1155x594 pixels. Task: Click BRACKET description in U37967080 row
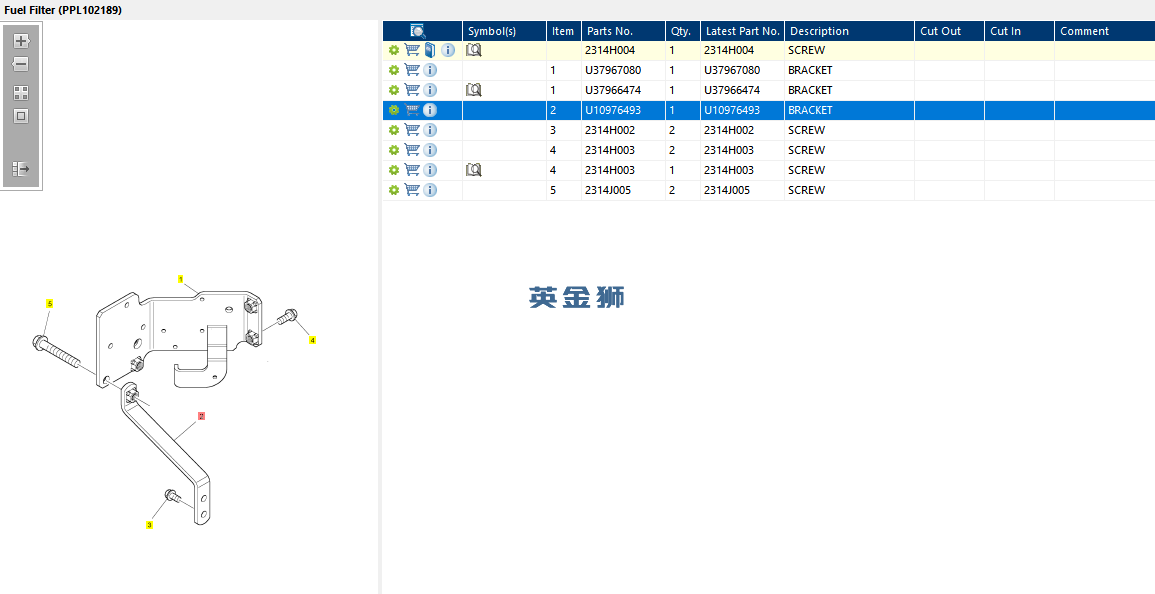(810, 70)
